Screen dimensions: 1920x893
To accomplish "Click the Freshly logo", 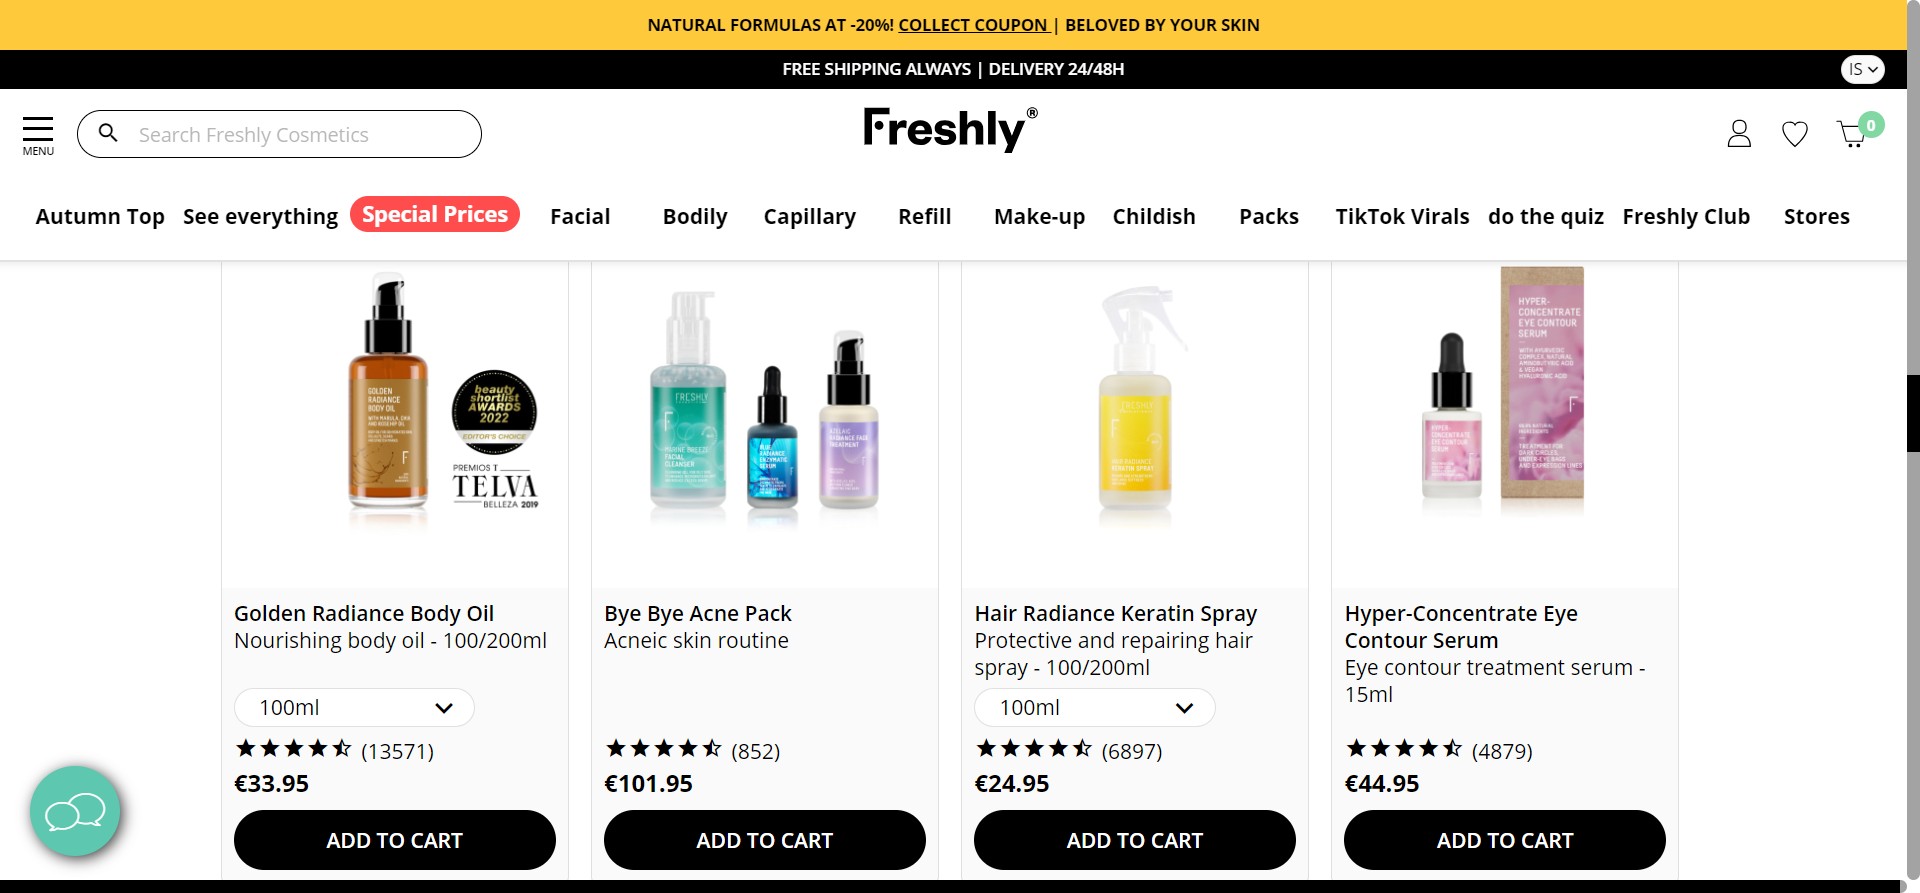I will tap(949, 130).
